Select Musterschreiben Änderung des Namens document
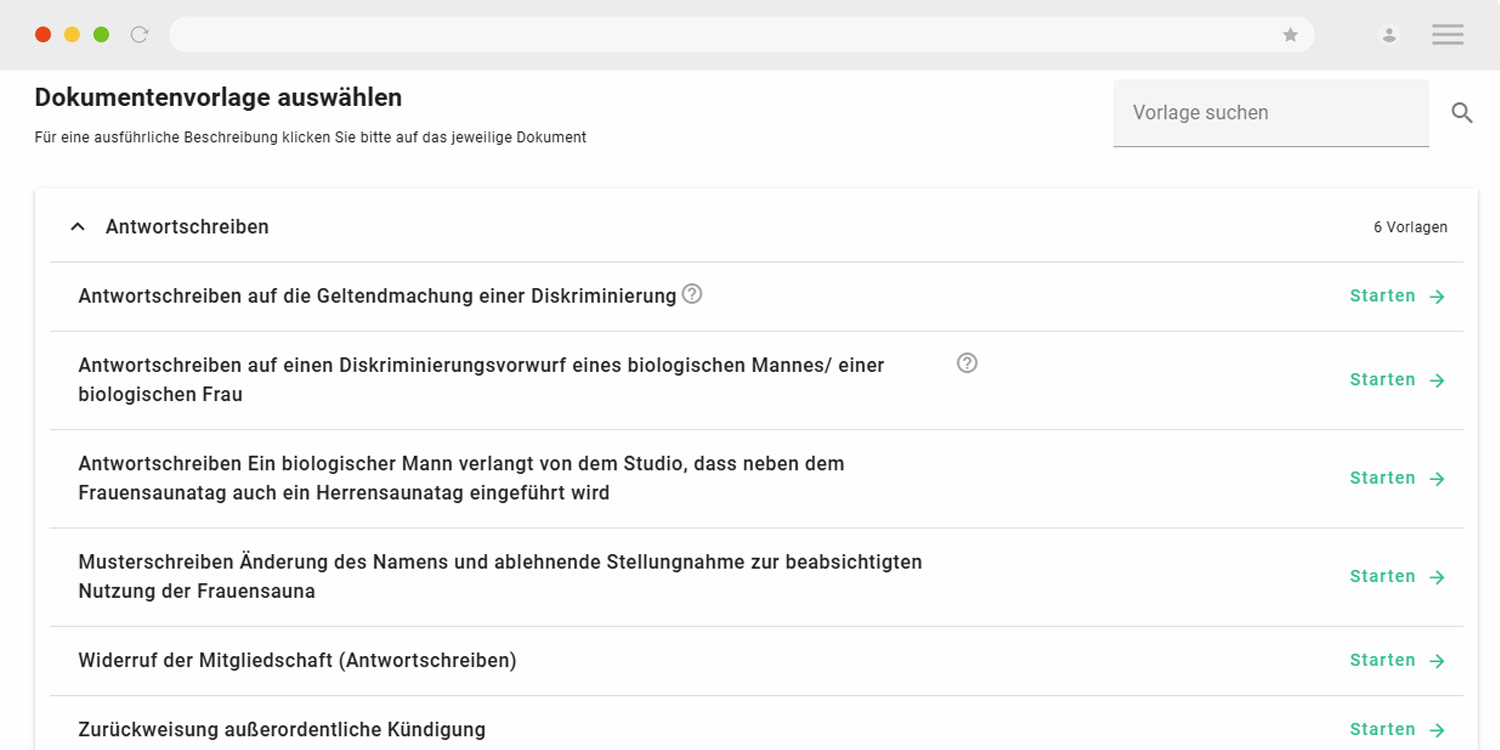 pyautogui.click(x=500, y=576)
